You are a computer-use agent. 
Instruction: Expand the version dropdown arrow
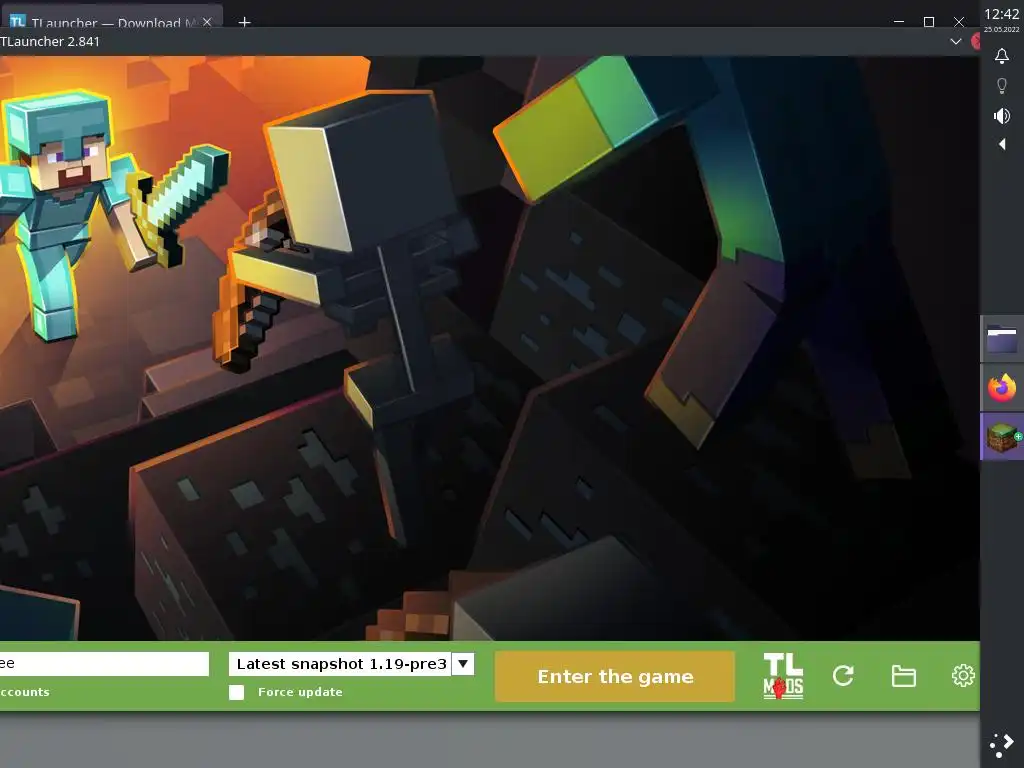[x=463, y=664]
